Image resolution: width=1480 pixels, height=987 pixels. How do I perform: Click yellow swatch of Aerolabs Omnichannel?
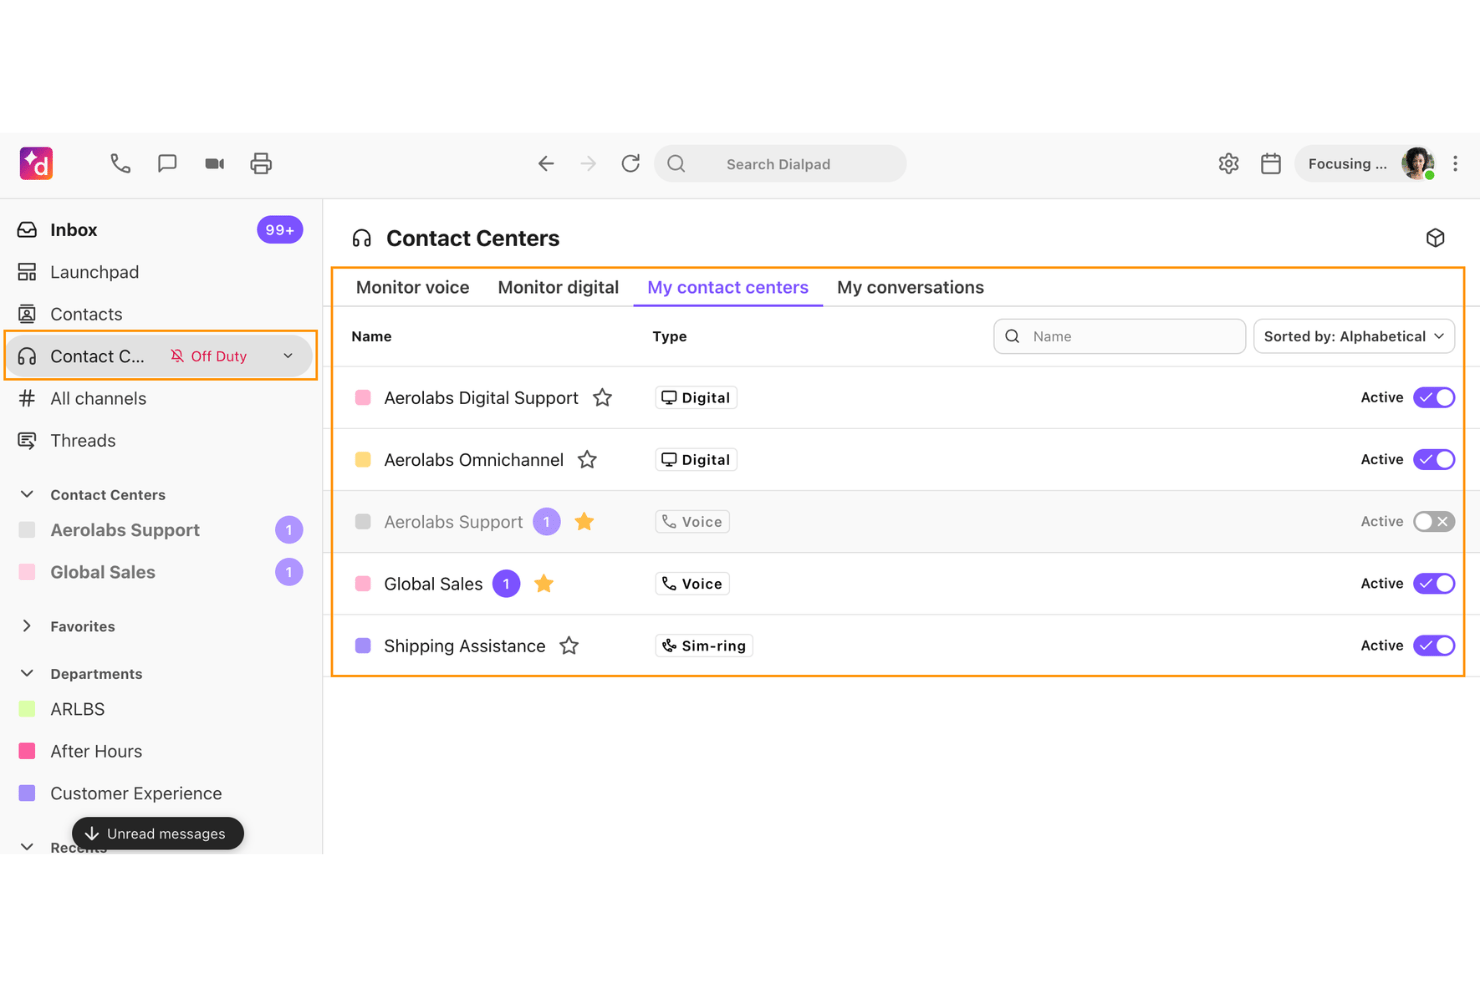(x=363, y=460)
